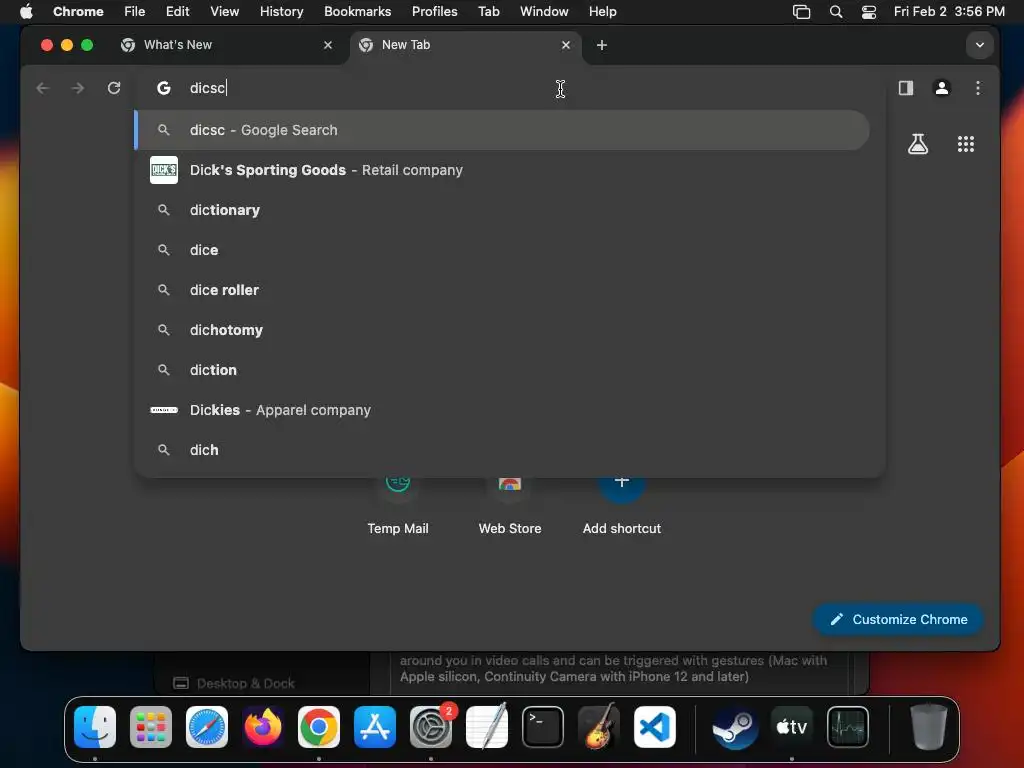1024x768 pixels.
Task: Choose the 'dichotomy' suggestion
Action: click(x=502, y=330)
